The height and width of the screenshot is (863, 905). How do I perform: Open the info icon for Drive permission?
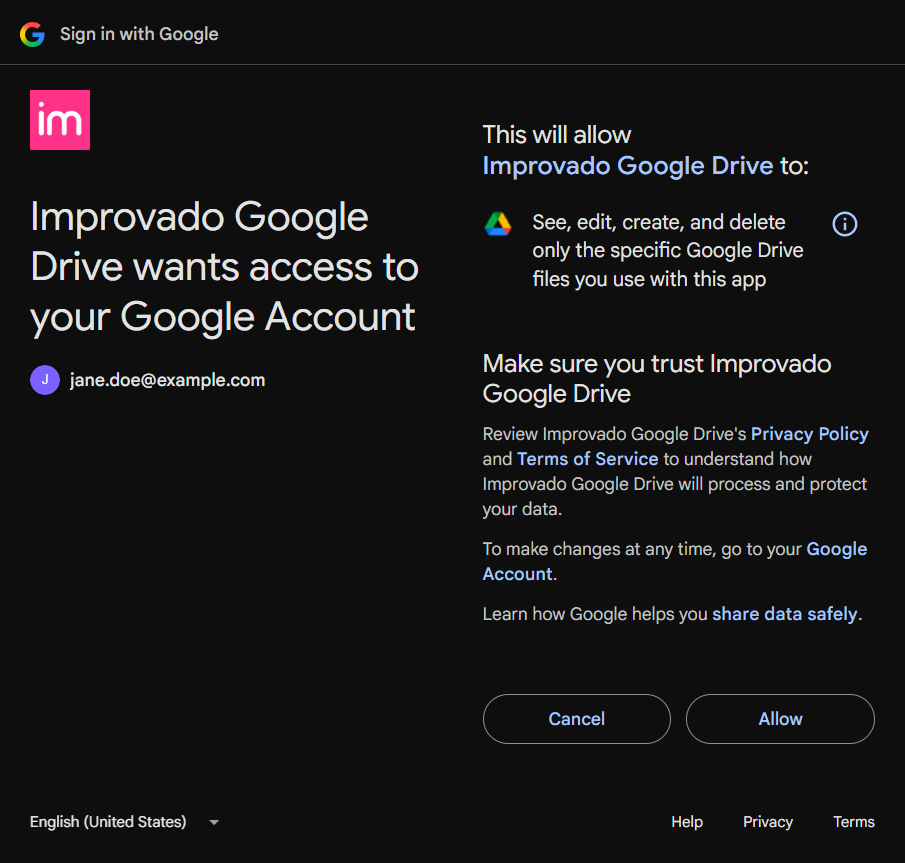point(844,224)
